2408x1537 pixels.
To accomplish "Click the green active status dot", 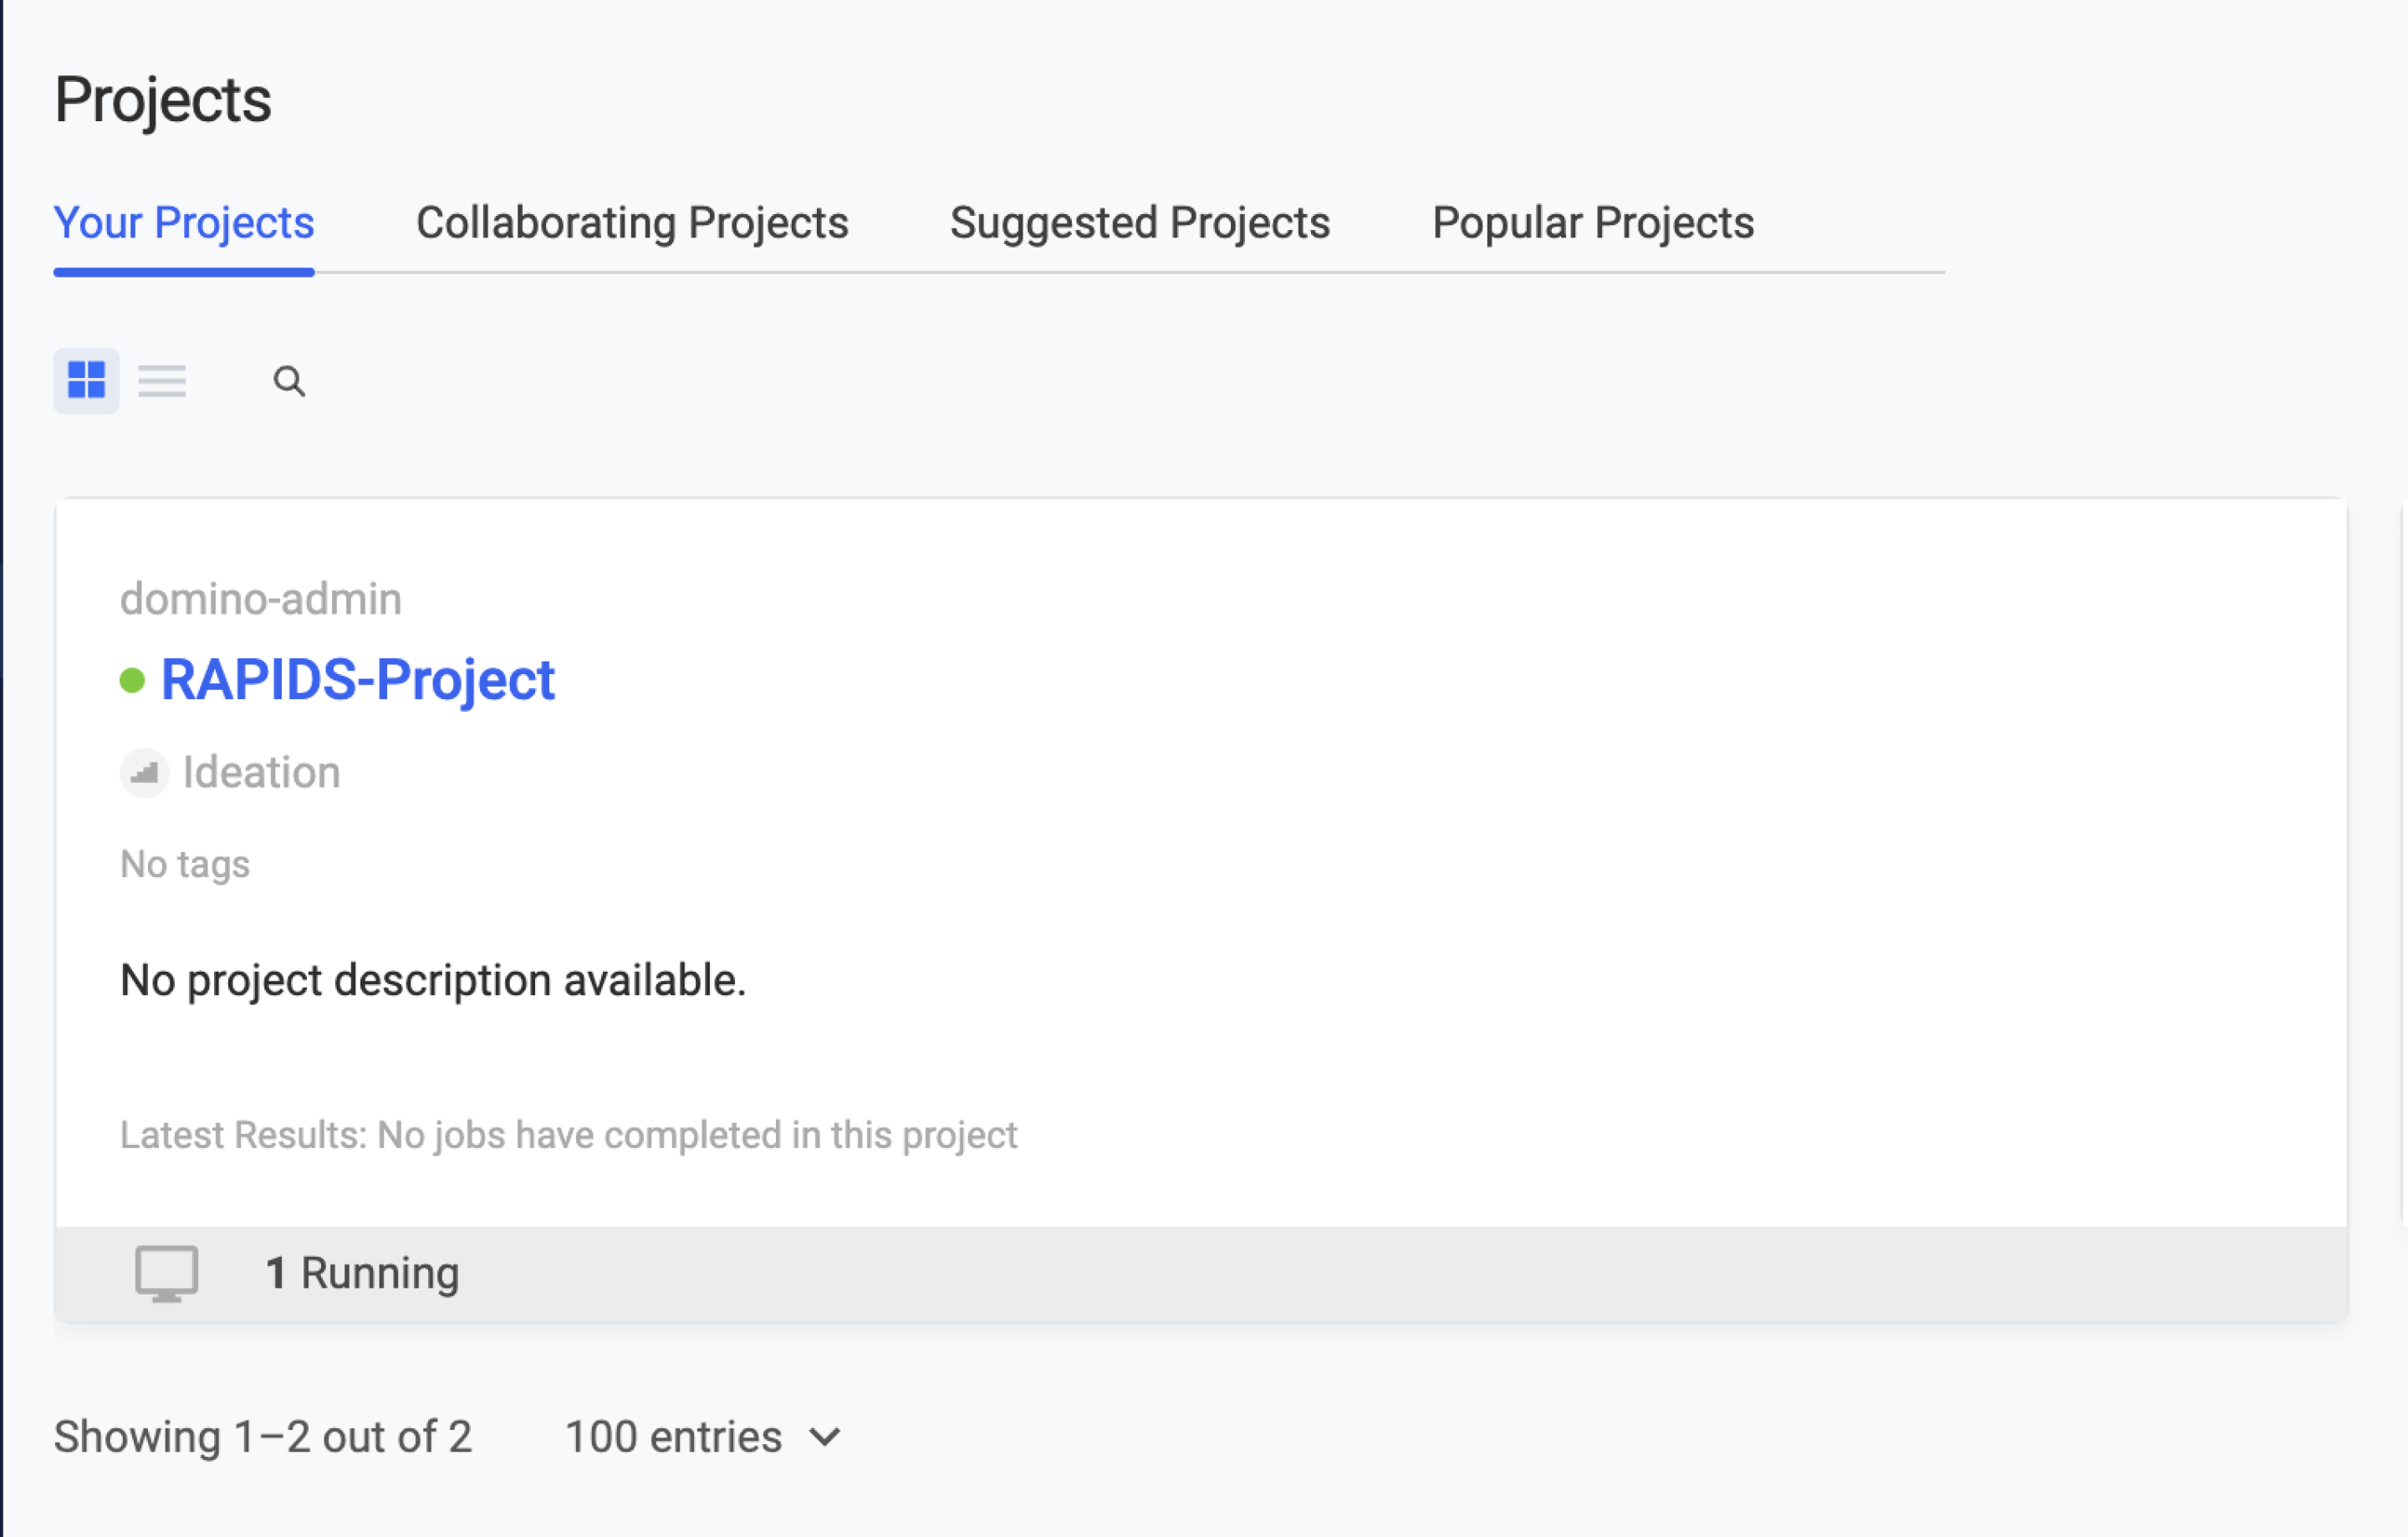I will [x=133, y=679].
